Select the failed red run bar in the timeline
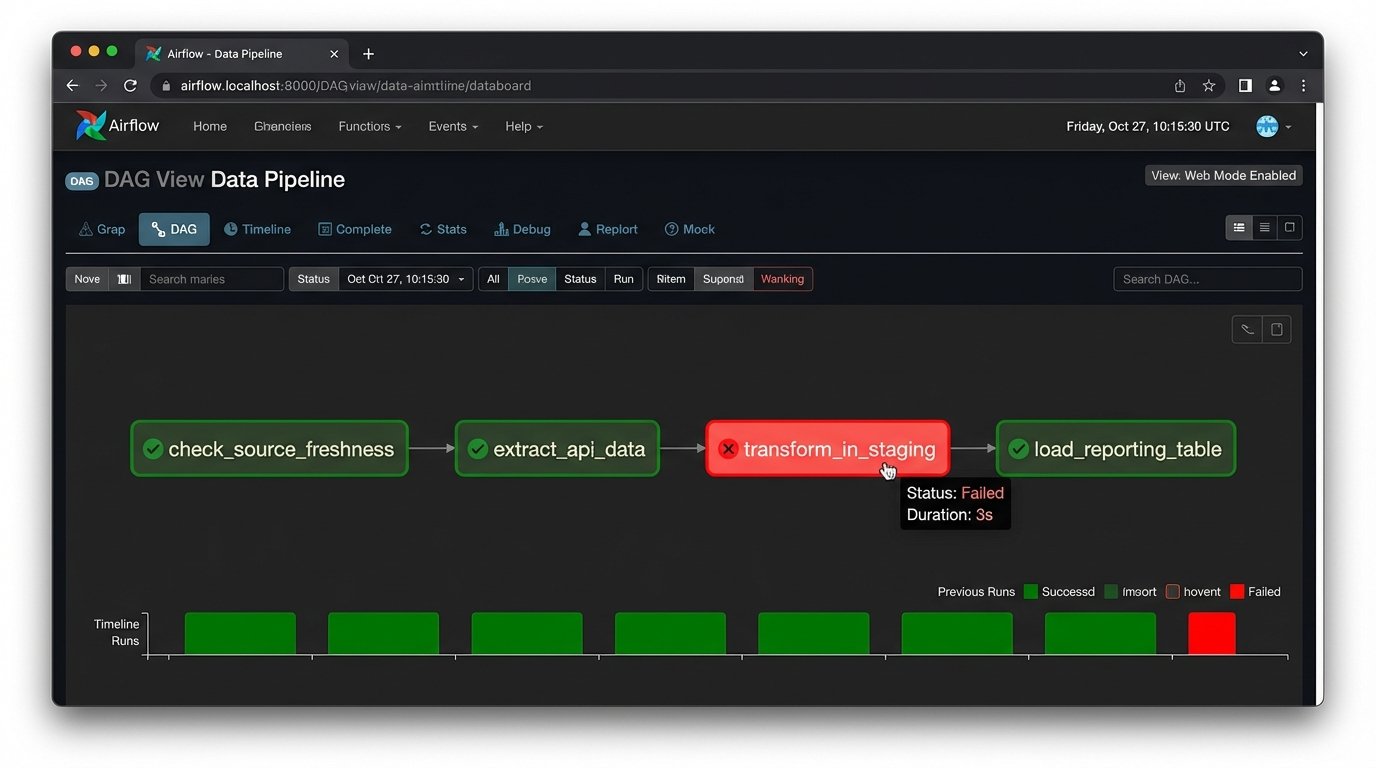The width and height of the screenshot is (1376, 768). pyautogui.click(x=1211, y=631)
